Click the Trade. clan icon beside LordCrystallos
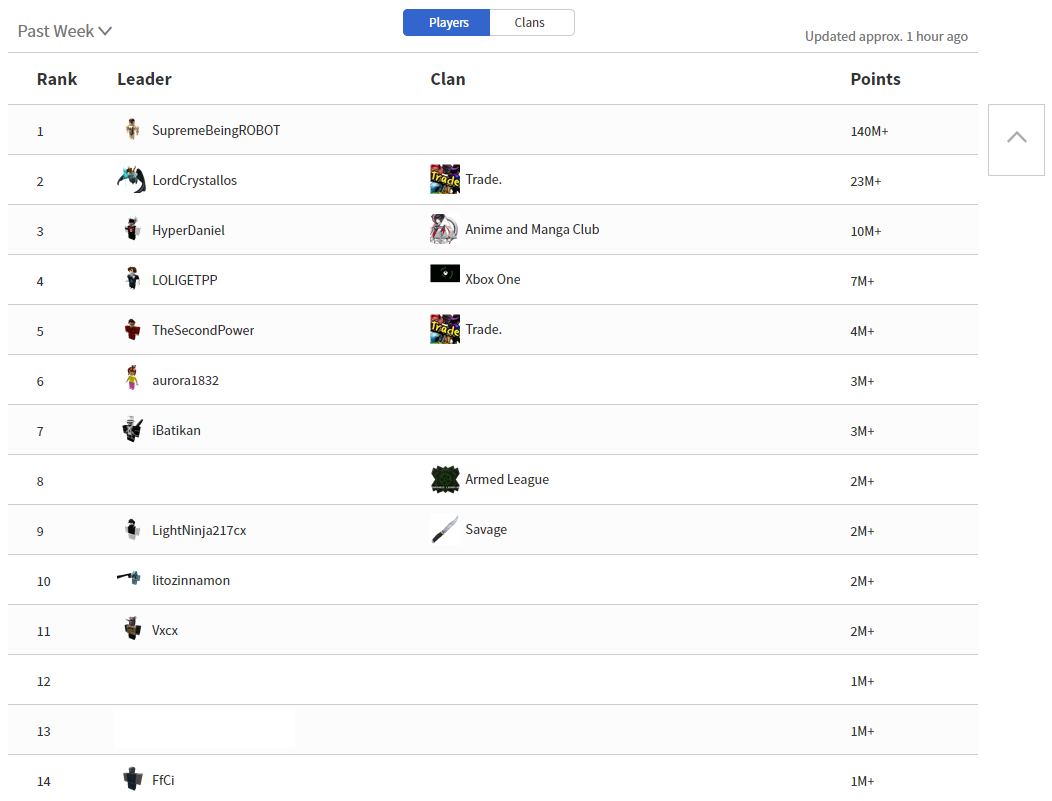1052x801 pixels. click(x=444, y=180)
